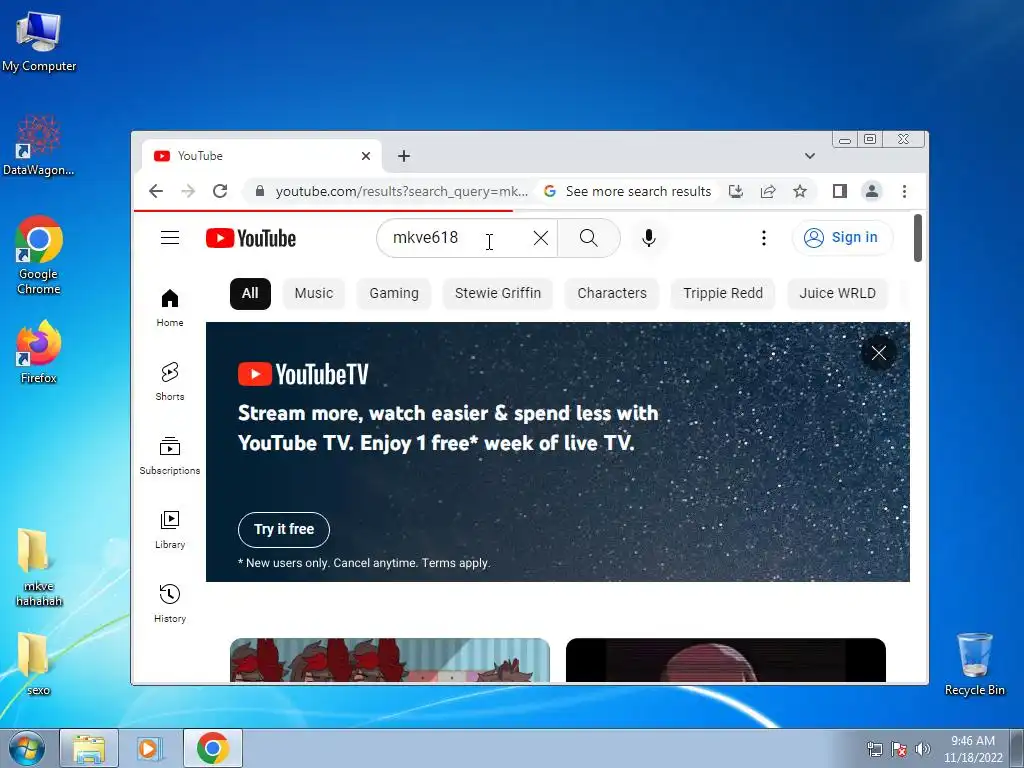Open YouTube settings three-dot menu
1024x768 pixels.
(x=763, y=238)
